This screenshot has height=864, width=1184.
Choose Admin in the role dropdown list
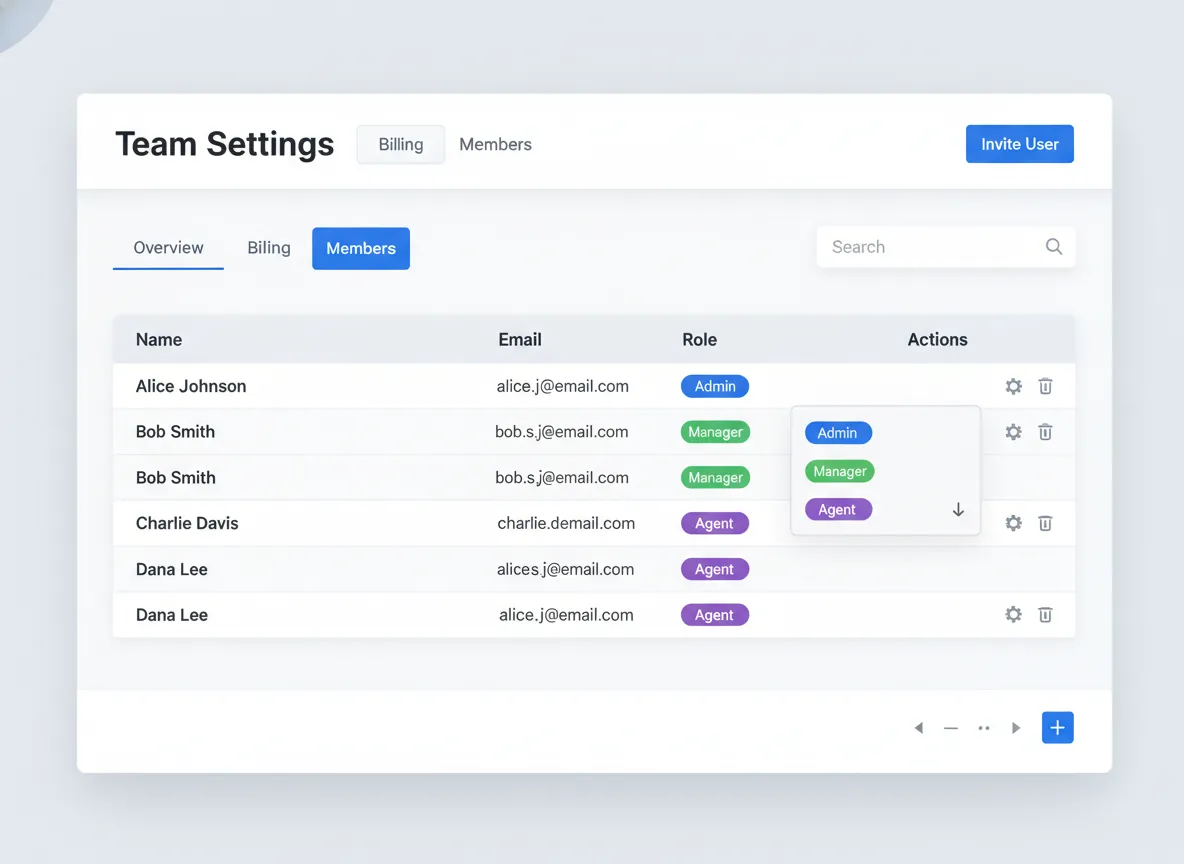[838, 433]
